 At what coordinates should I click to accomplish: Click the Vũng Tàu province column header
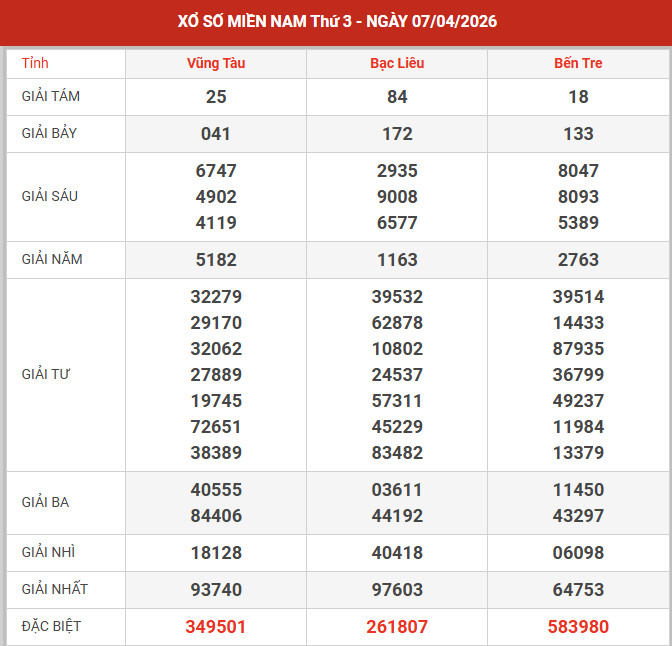(216, 63)
